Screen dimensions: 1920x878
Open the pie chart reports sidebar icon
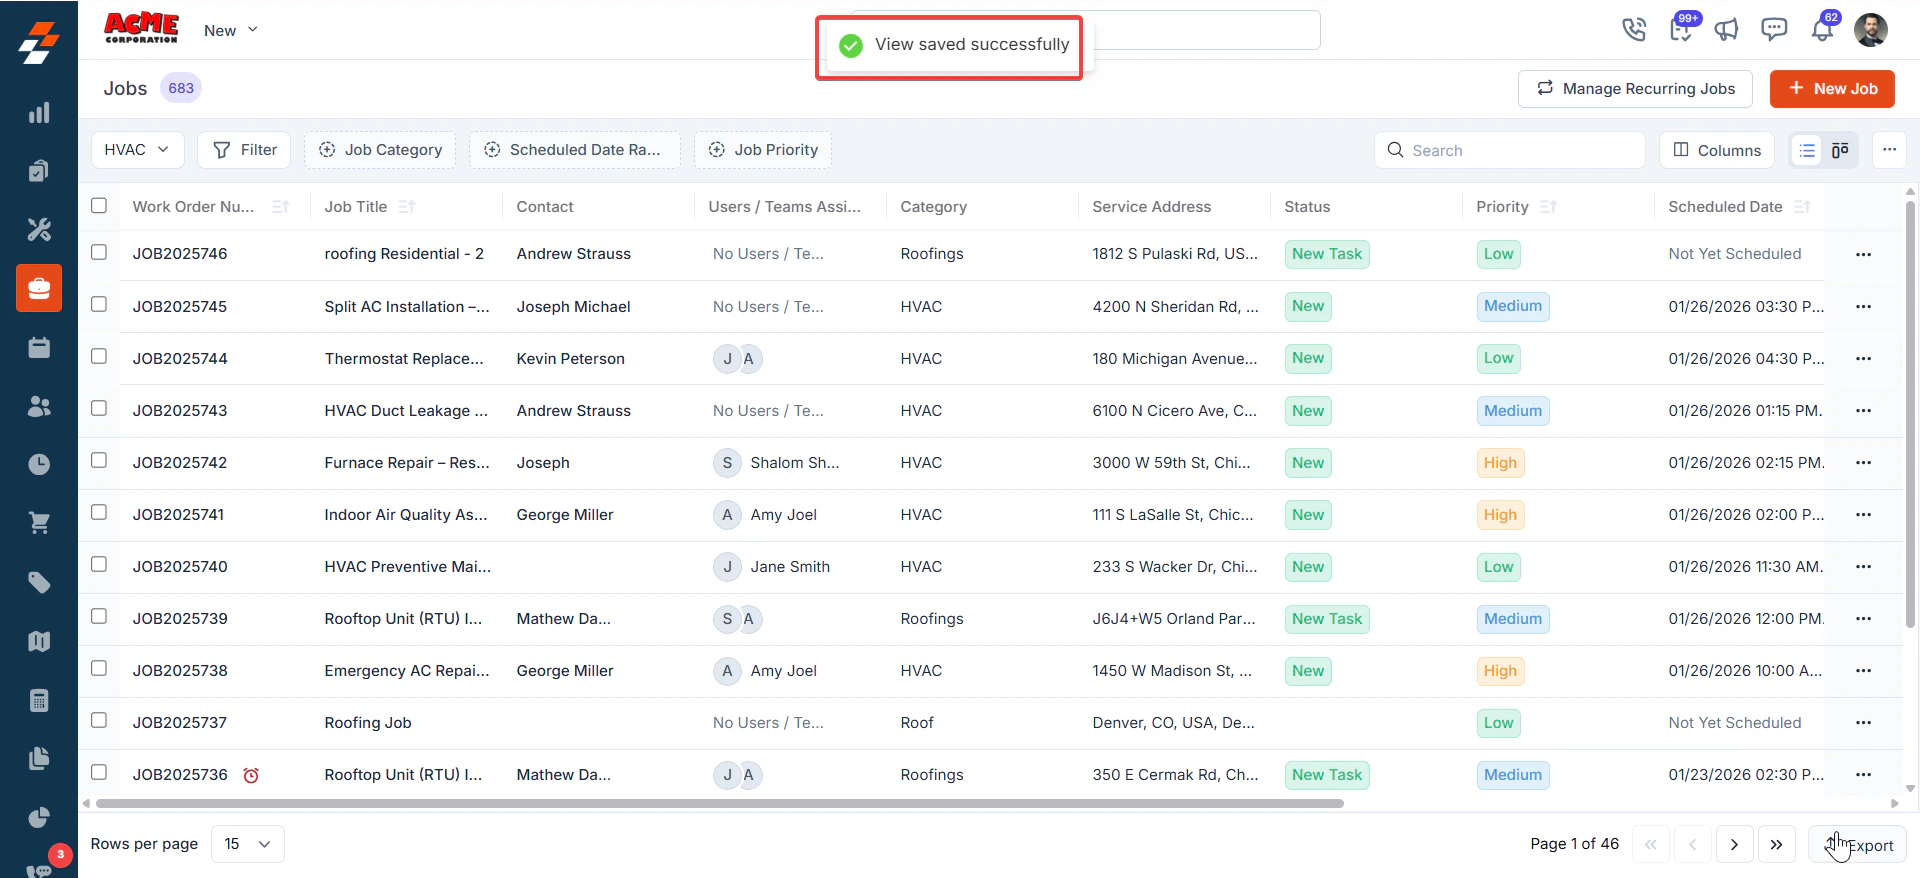(39, 817)
